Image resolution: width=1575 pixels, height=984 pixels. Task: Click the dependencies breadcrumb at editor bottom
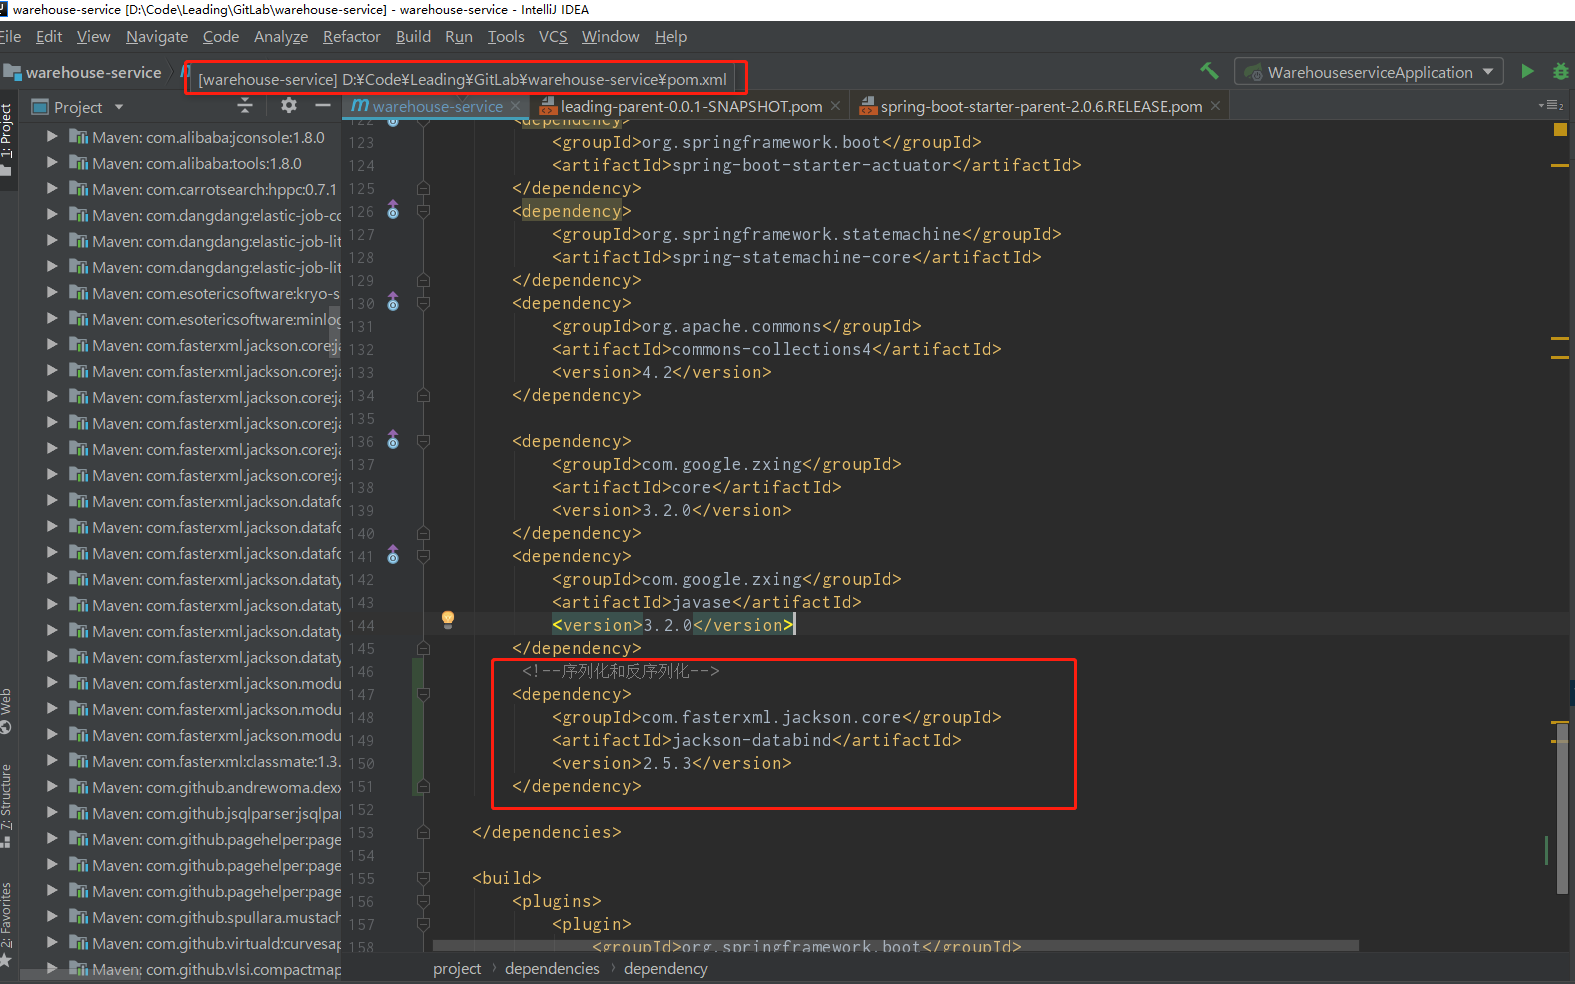[x=552, y=968]
